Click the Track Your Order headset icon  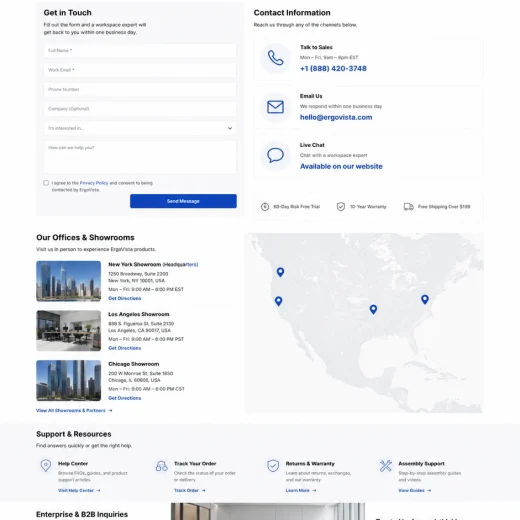coord(162,466)
